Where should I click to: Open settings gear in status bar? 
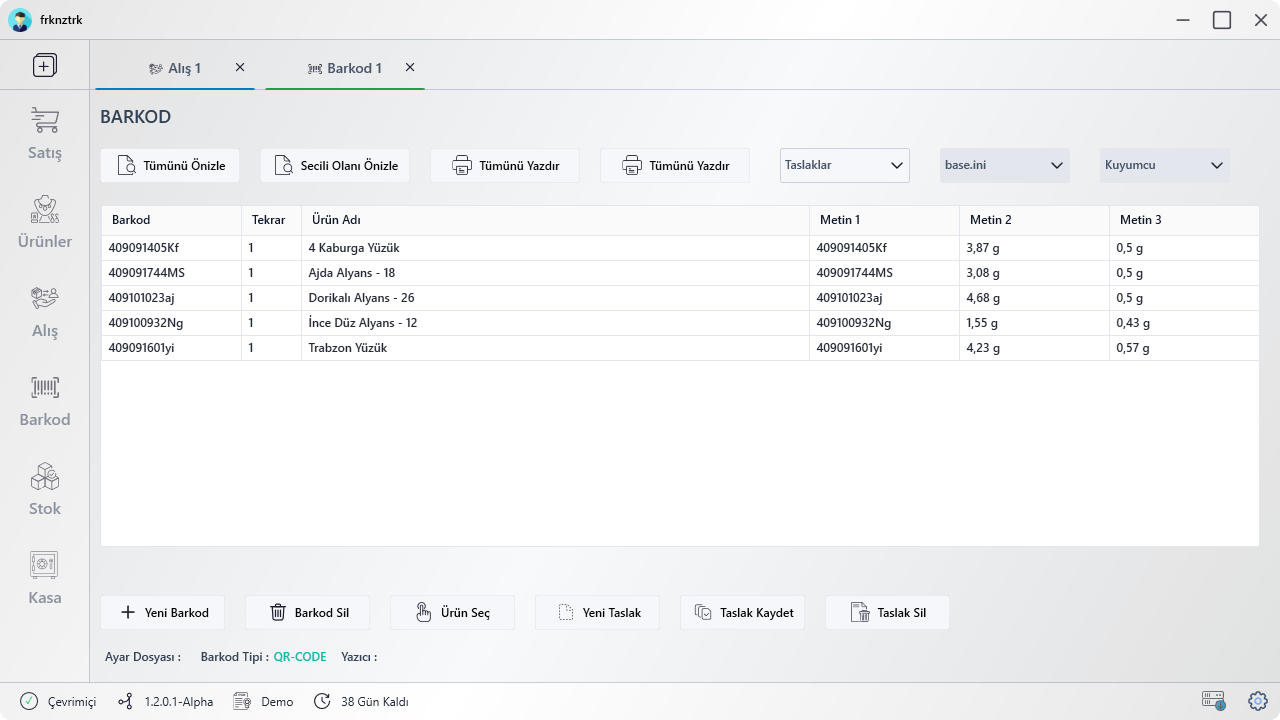pos(1258,701)
